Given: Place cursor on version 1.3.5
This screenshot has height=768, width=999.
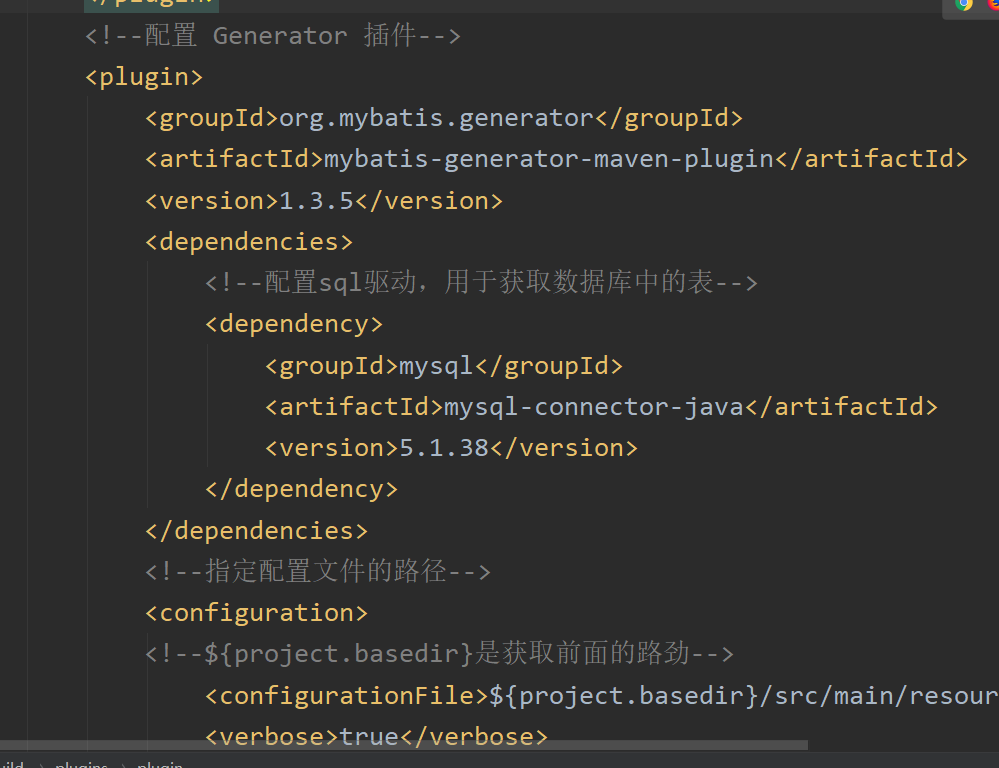Looking at the screenshot, I should [x=316, y=200].
